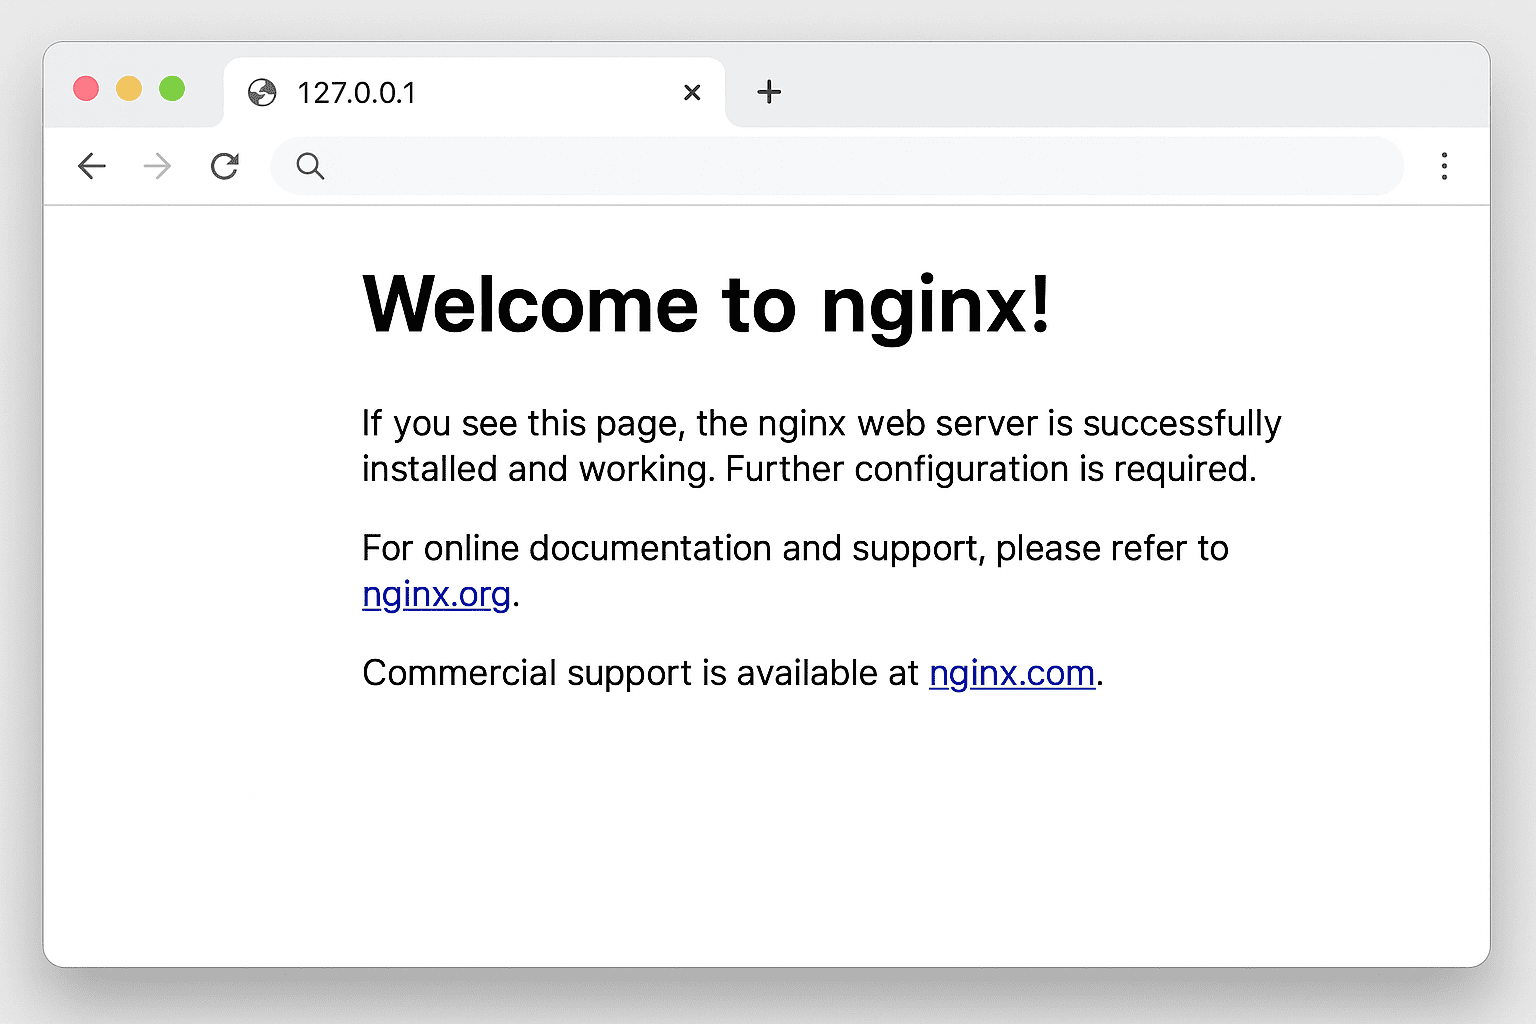Click the globe favicon on the tab
The image size is (1536, 1024).
pyautogui.click(x=262, y=93)
